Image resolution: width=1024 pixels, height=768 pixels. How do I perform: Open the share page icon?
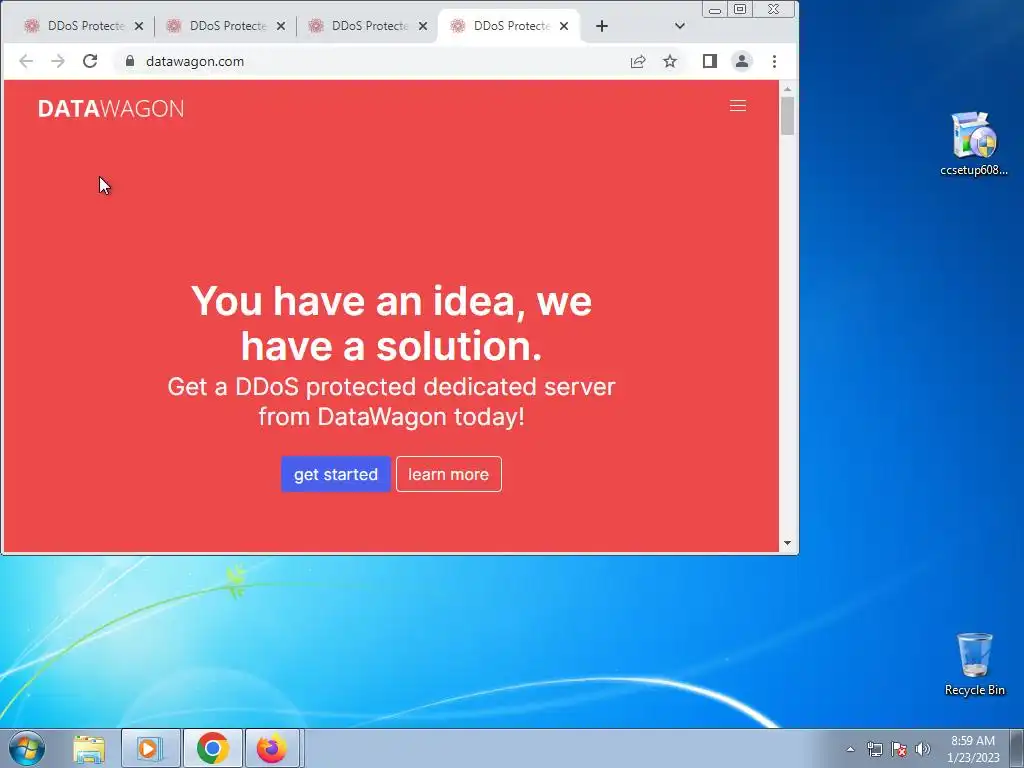pyautogui.click(x=638, y=61)
